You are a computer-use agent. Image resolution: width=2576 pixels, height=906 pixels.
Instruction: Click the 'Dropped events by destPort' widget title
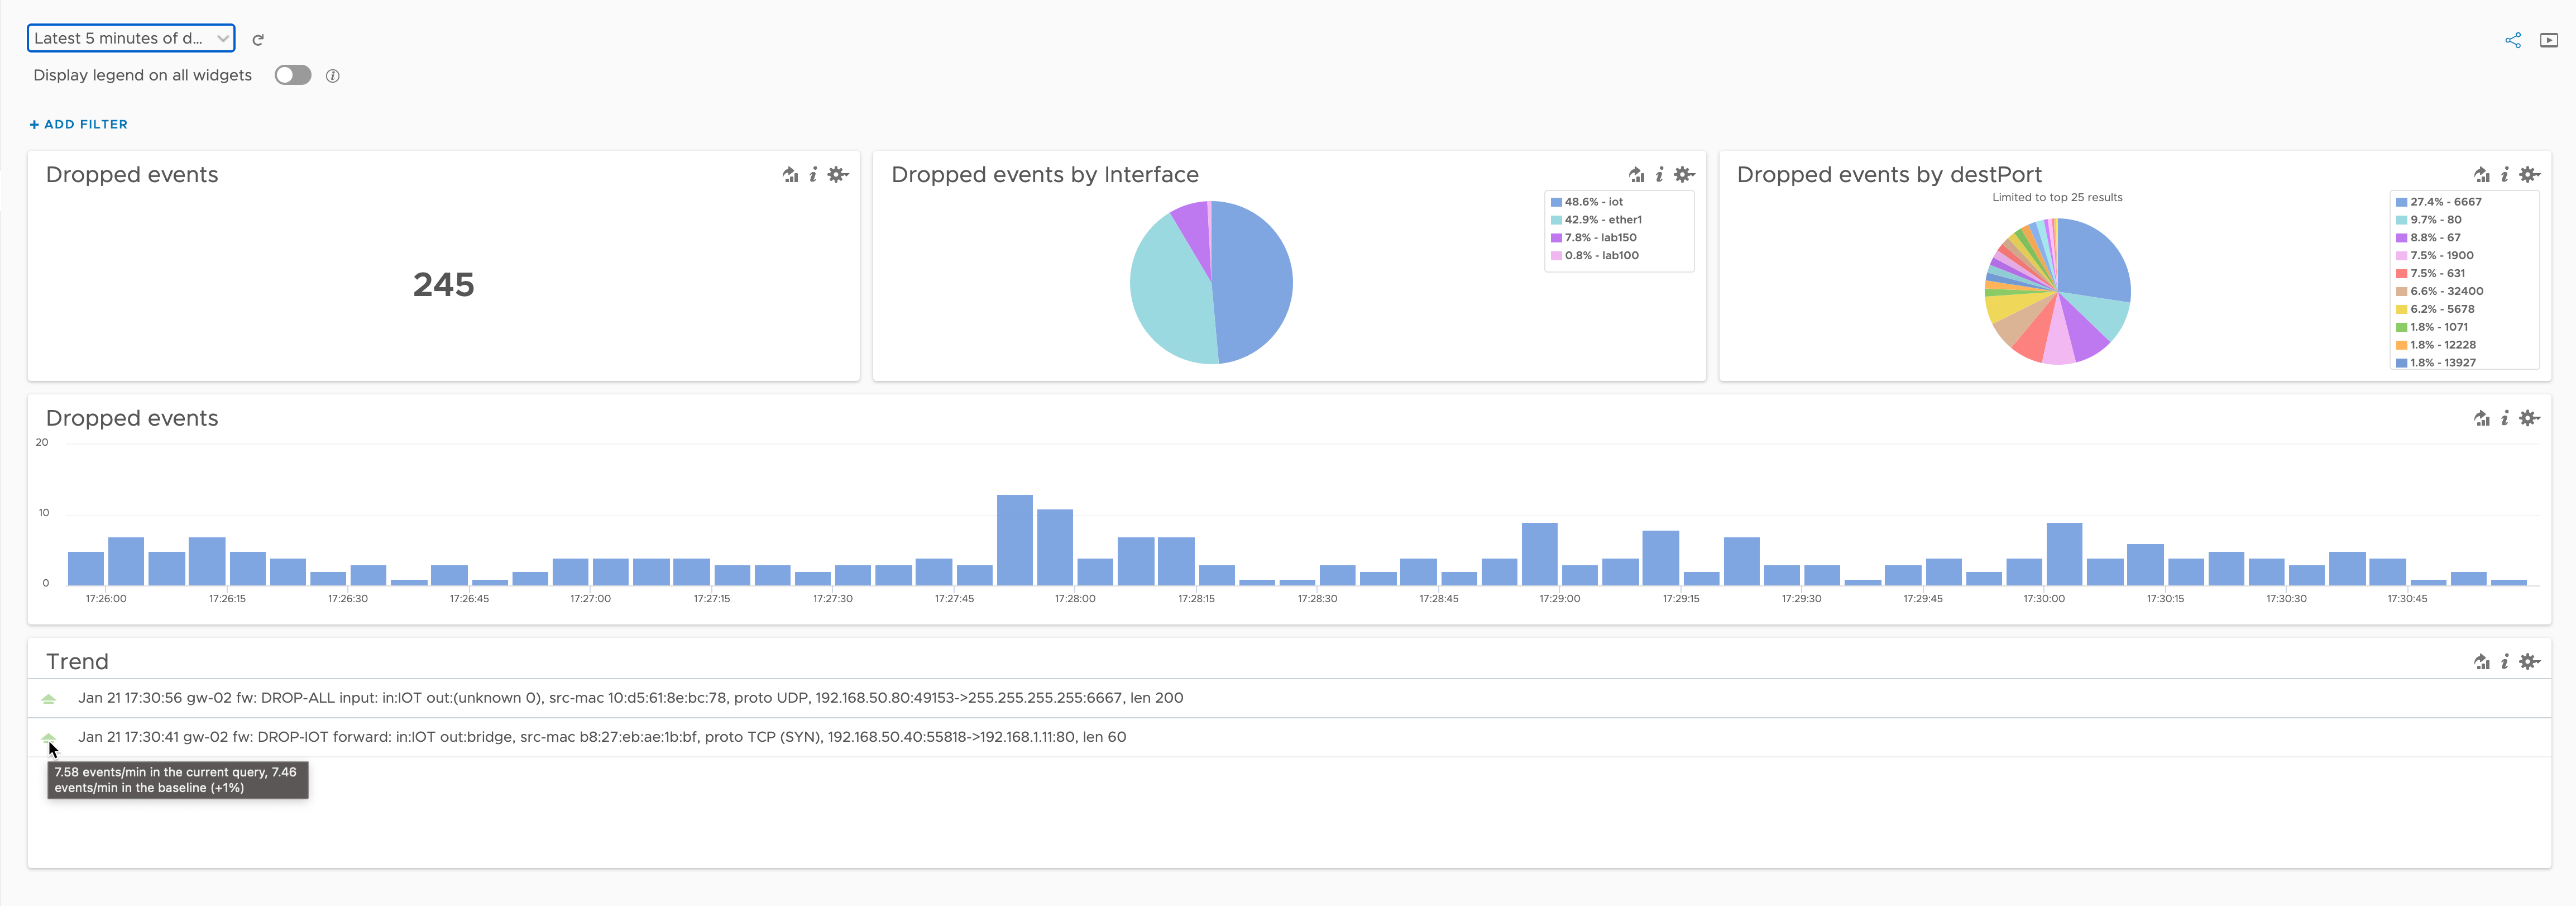pos(1889,175)
